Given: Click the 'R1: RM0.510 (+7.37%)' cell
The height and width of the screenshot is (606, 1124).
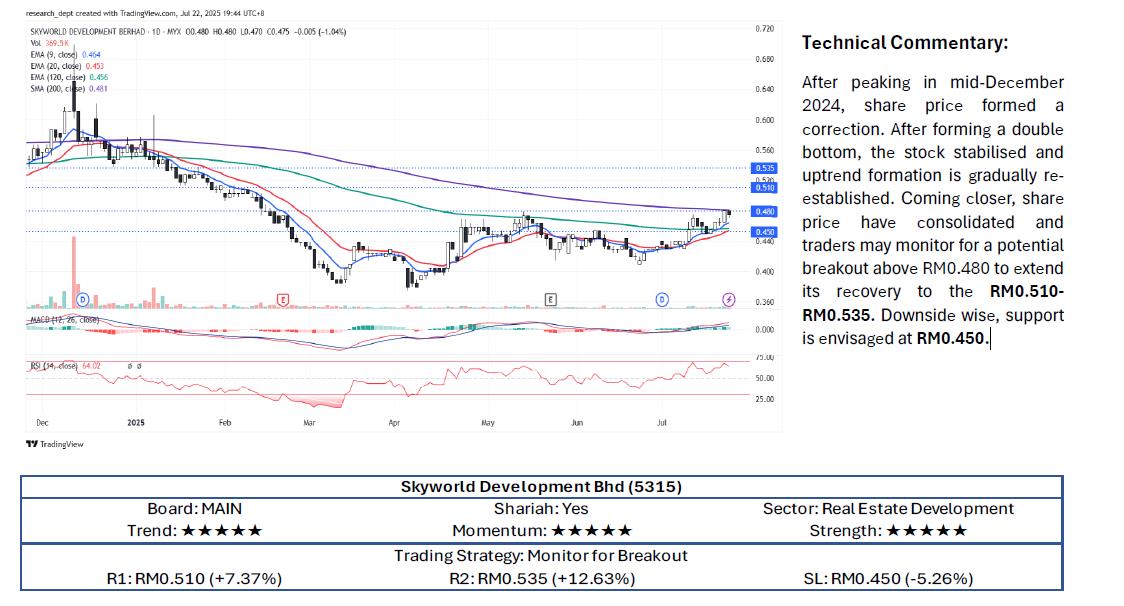Looking at the screenshot, I should click(194, 579).
